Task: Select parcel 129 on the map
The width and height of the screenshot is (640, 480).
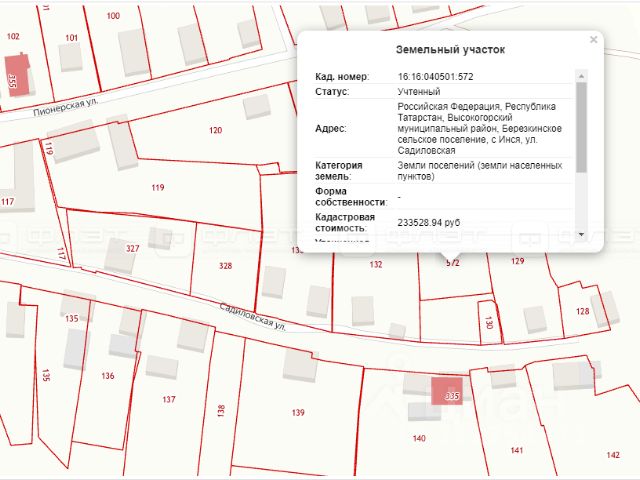Action: (517, 261)
